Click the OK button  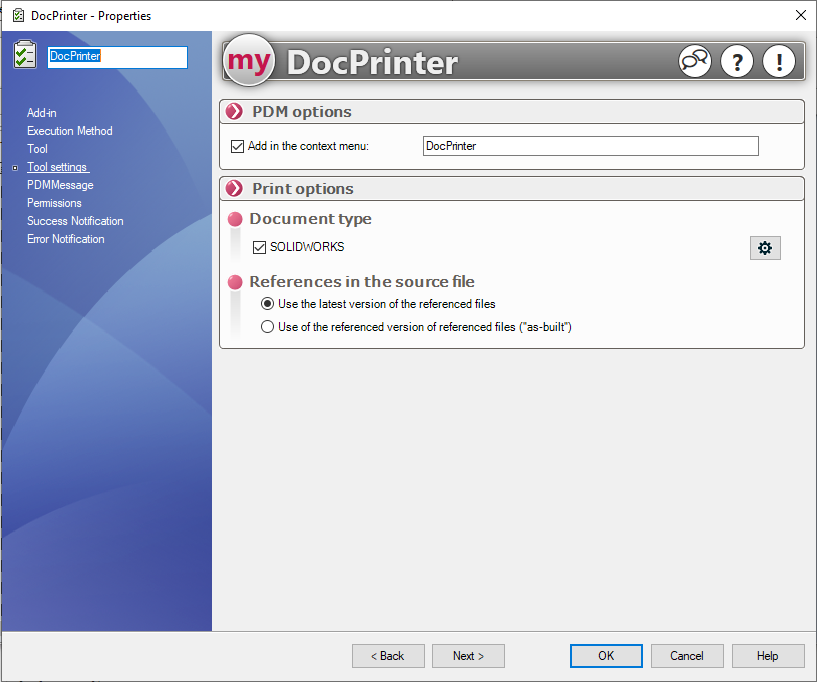(x=606, y=656)
